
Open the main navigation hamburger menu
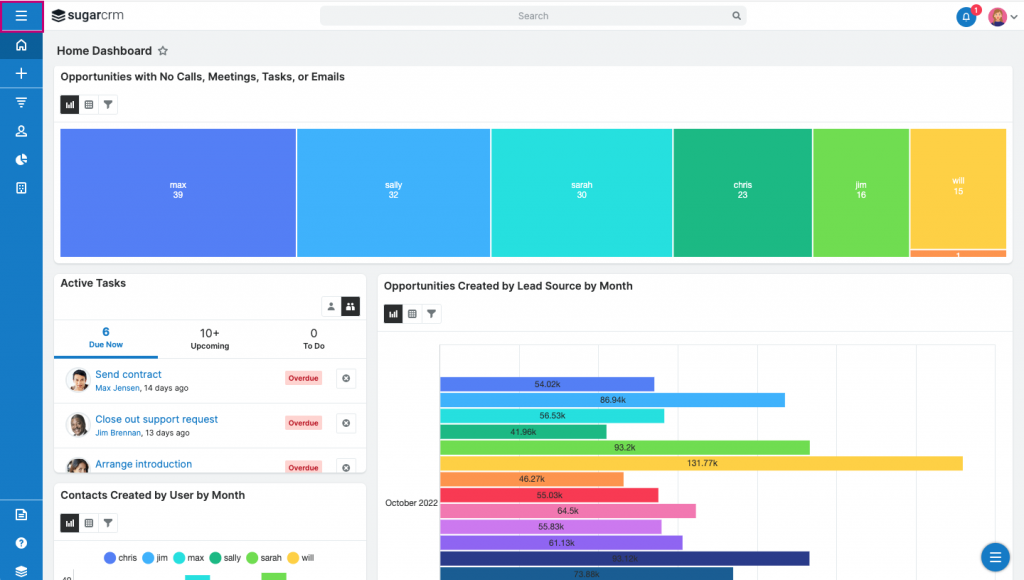click(21, 16)
